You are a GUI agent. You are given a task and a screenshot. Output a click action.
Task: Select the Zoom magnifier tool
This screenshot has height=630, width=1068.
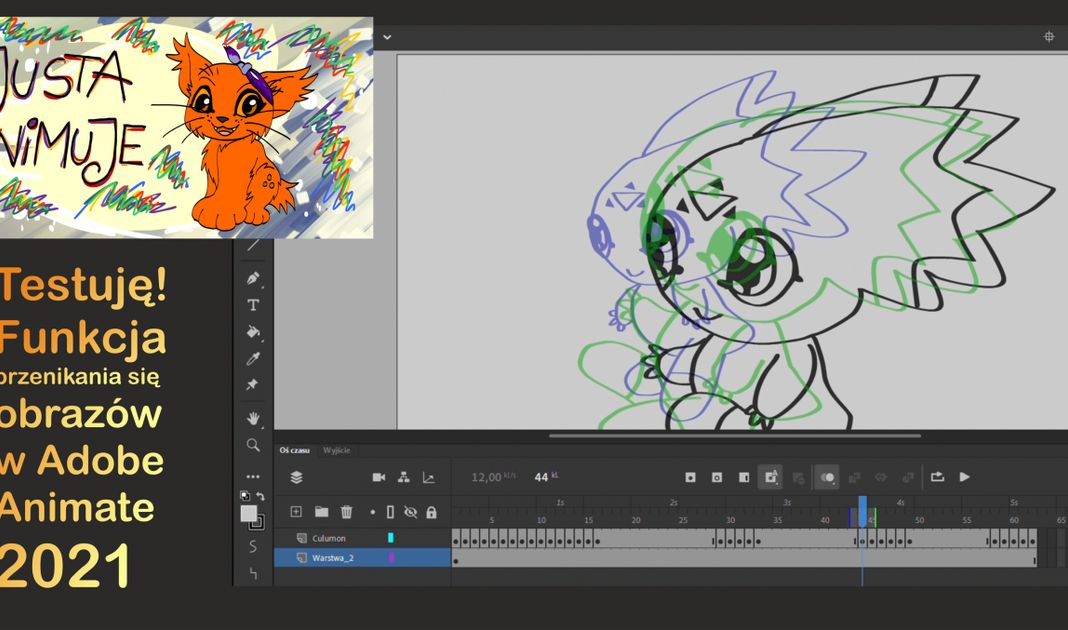[x=253, y=445]
